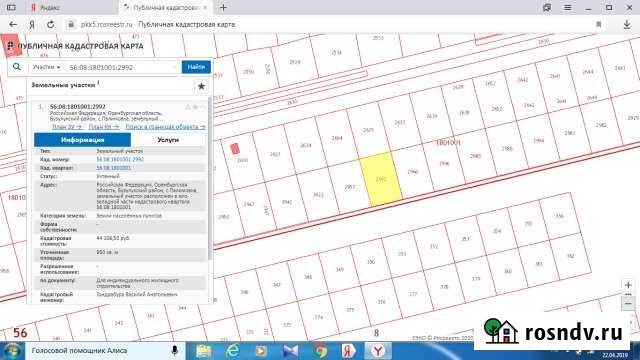Bookmark this page in address bar

599,24
